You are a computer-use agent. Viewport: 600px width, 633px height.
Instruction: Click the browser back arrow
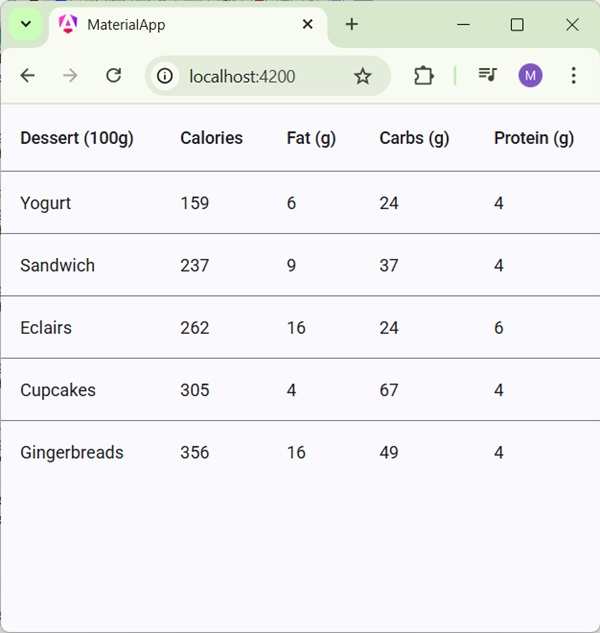28,76
